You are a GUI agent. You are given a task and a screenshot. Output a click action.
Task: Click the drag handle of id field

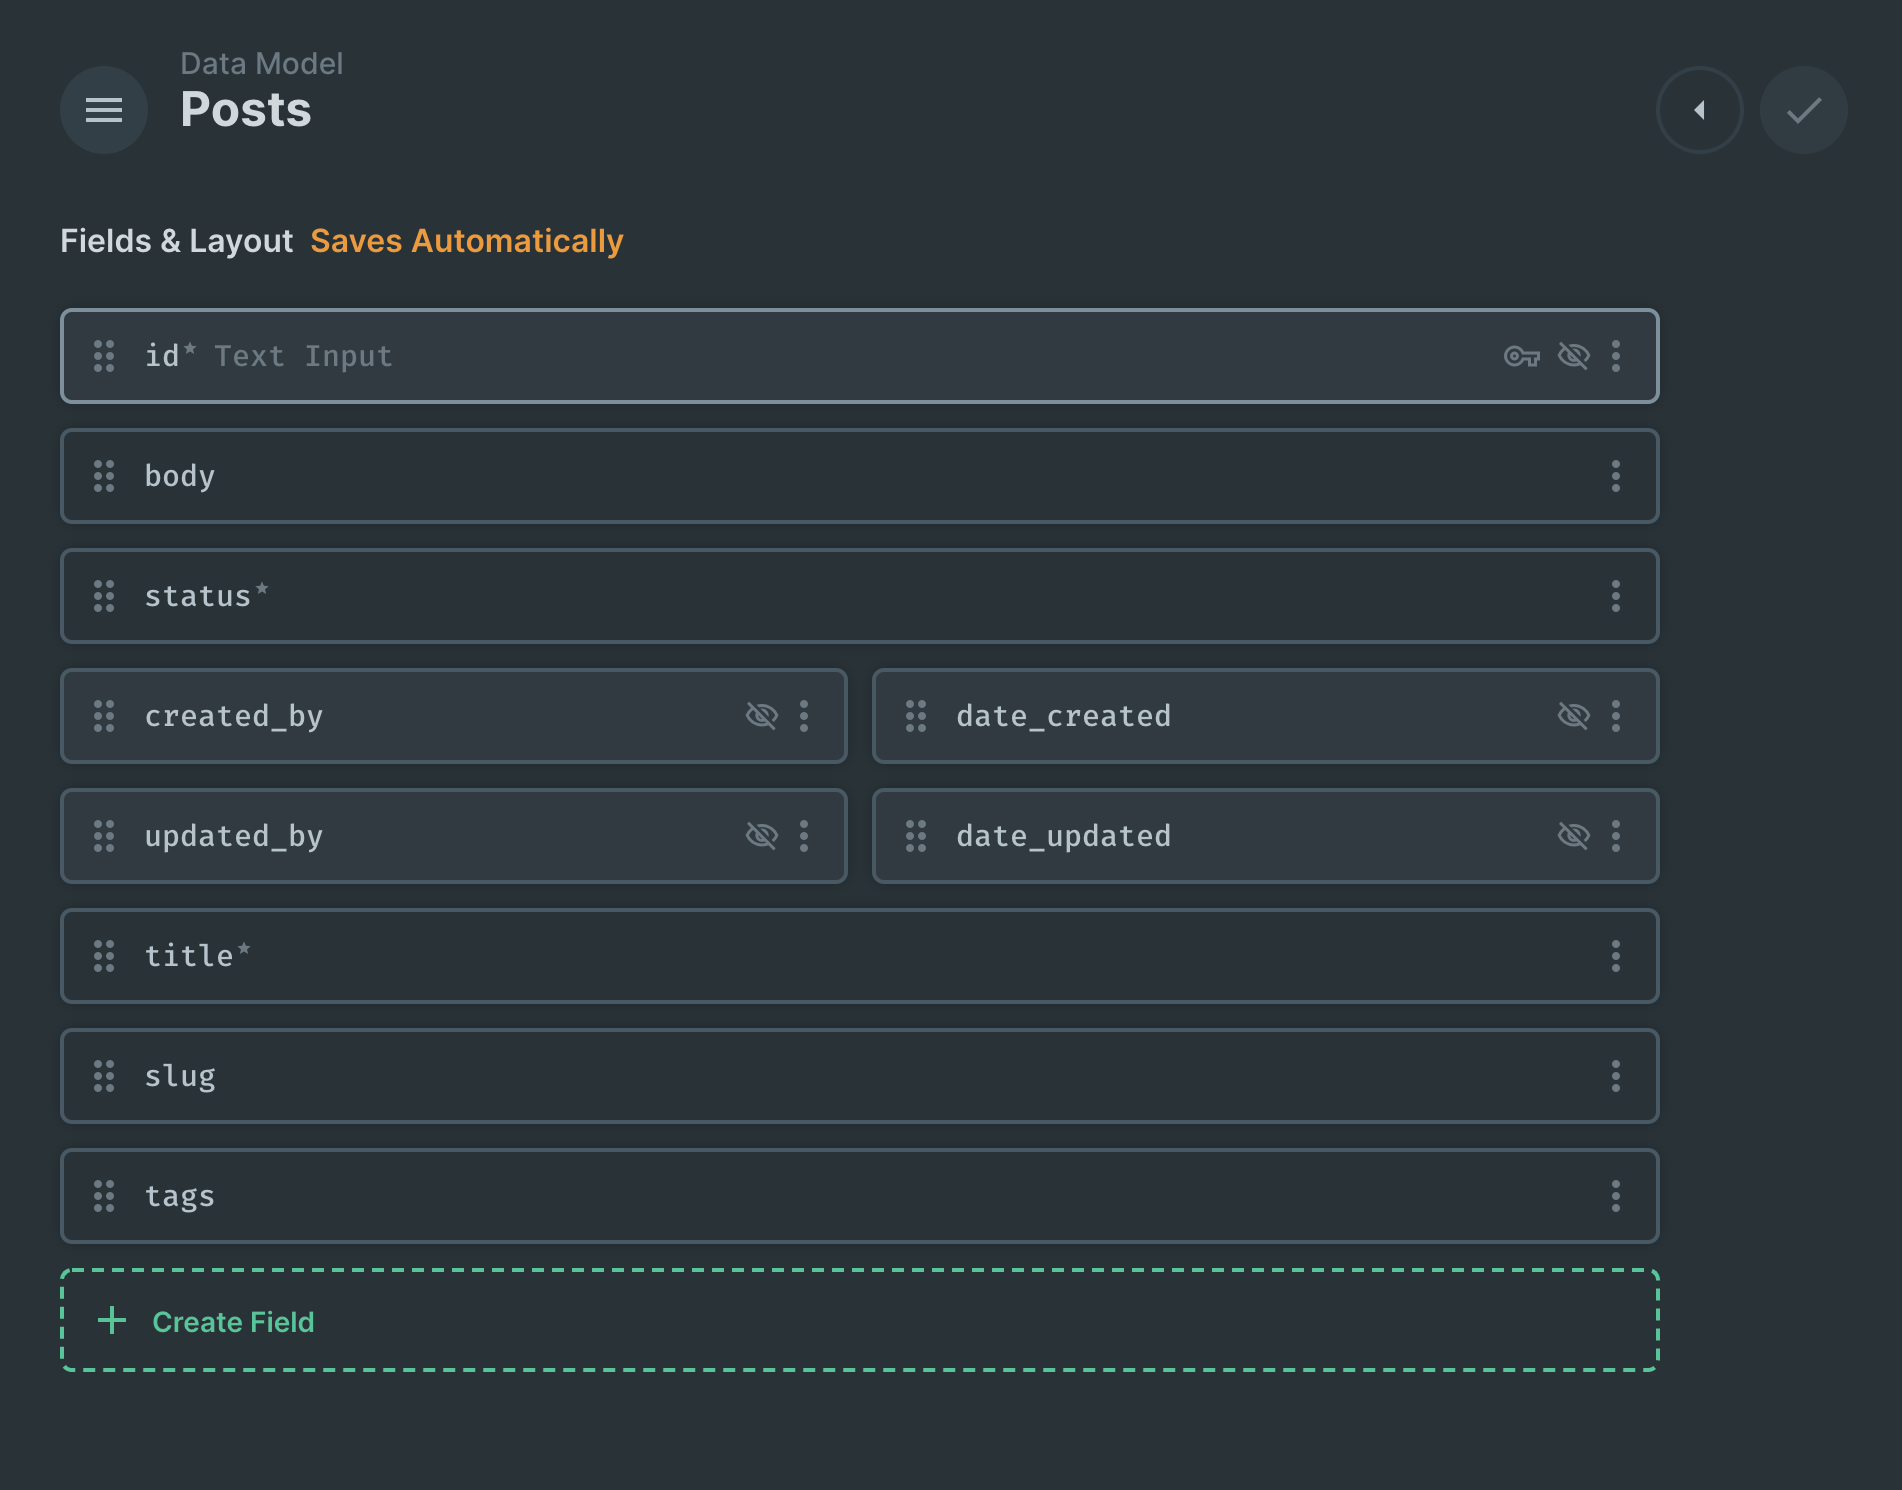click(104, 356)
